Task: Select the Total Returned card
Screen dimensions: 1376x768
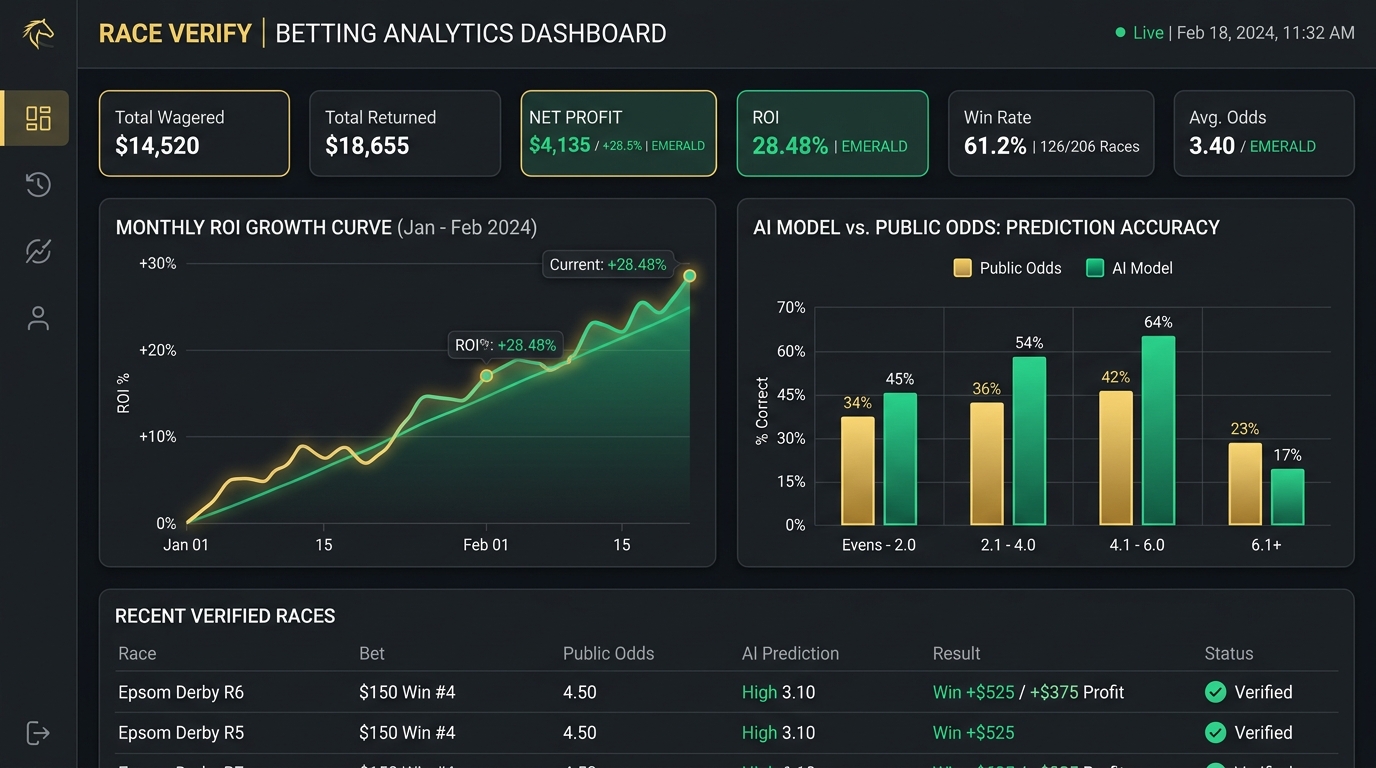Action: point(405,133)
